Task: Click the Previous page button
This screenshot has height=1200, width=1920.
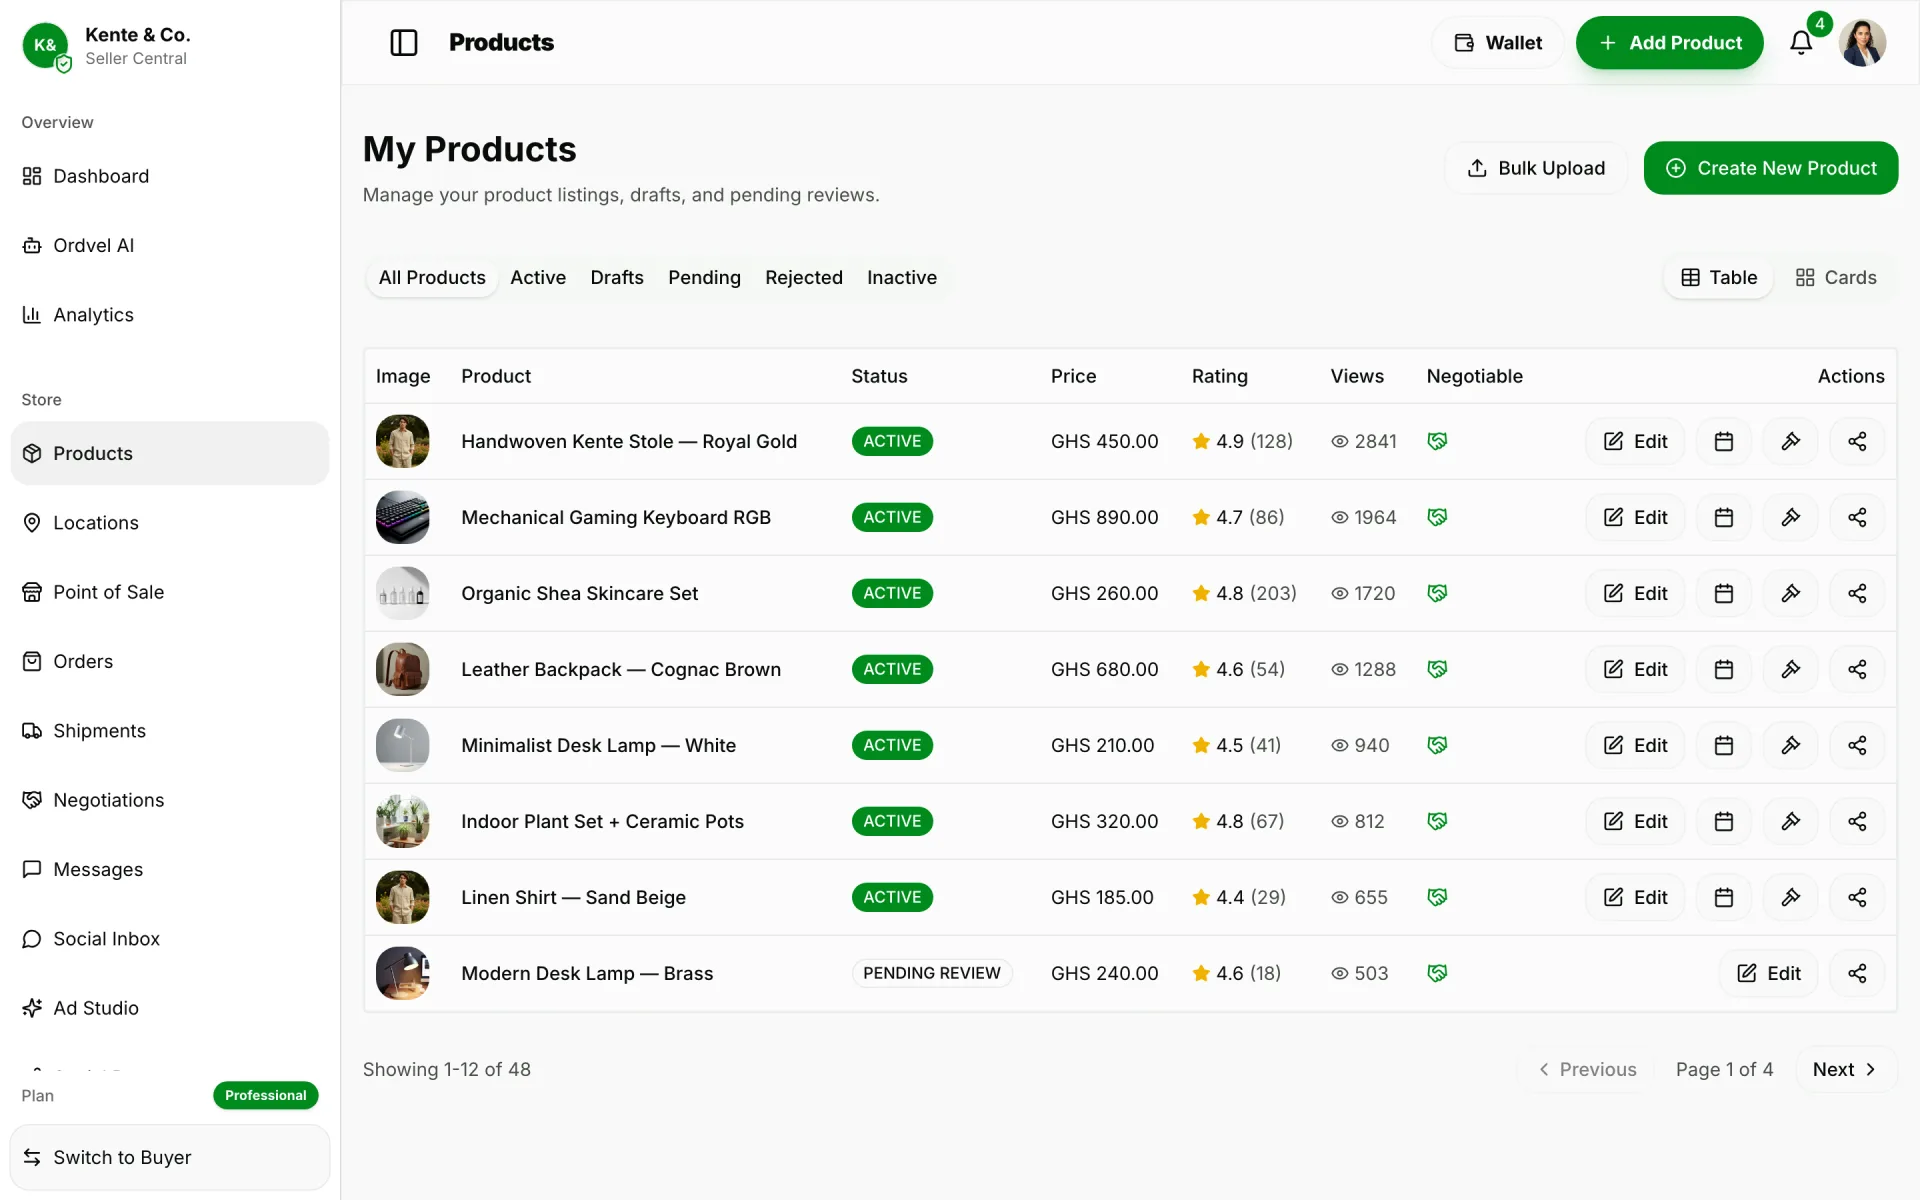Action: pos(1586,1069)
